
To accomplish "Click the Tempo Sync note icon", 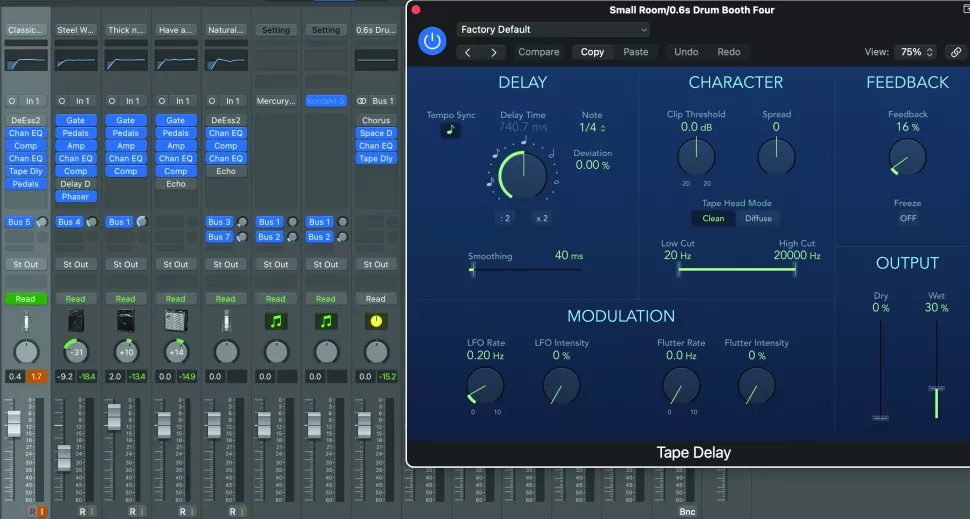I will click(x=450, y=130).
